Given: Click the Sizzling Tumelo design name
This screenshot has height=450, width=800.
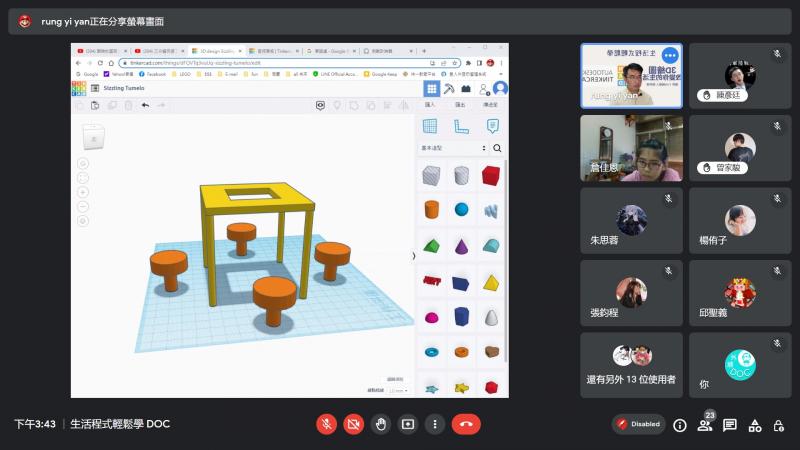Looking at the screenshot, I should (124, 88).
